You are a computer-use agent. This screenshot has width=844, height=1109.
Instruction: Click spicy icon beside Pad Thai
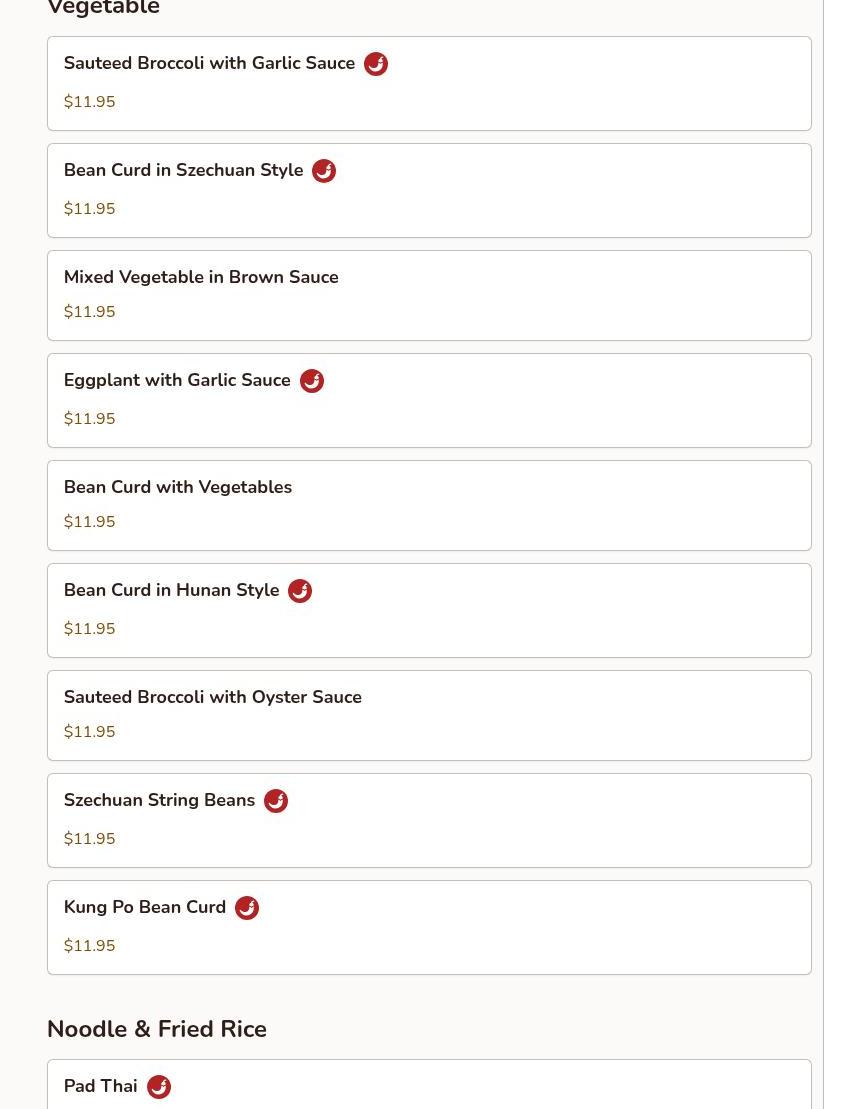[x=159, y=1087]
